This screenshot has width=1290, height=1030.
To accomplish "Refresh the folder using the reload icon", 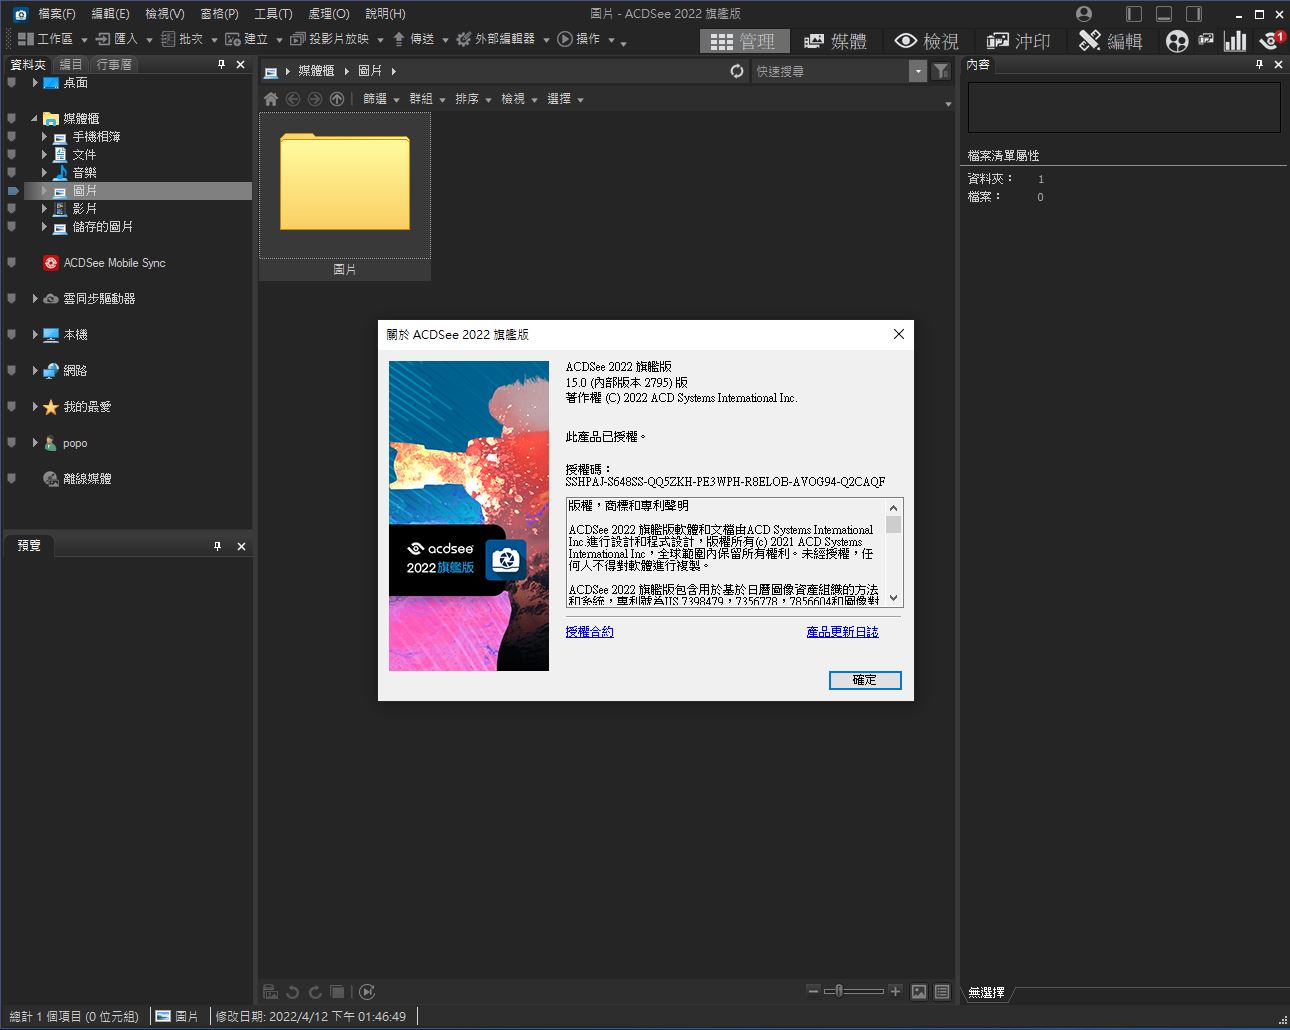I will (x=737, y=71).
